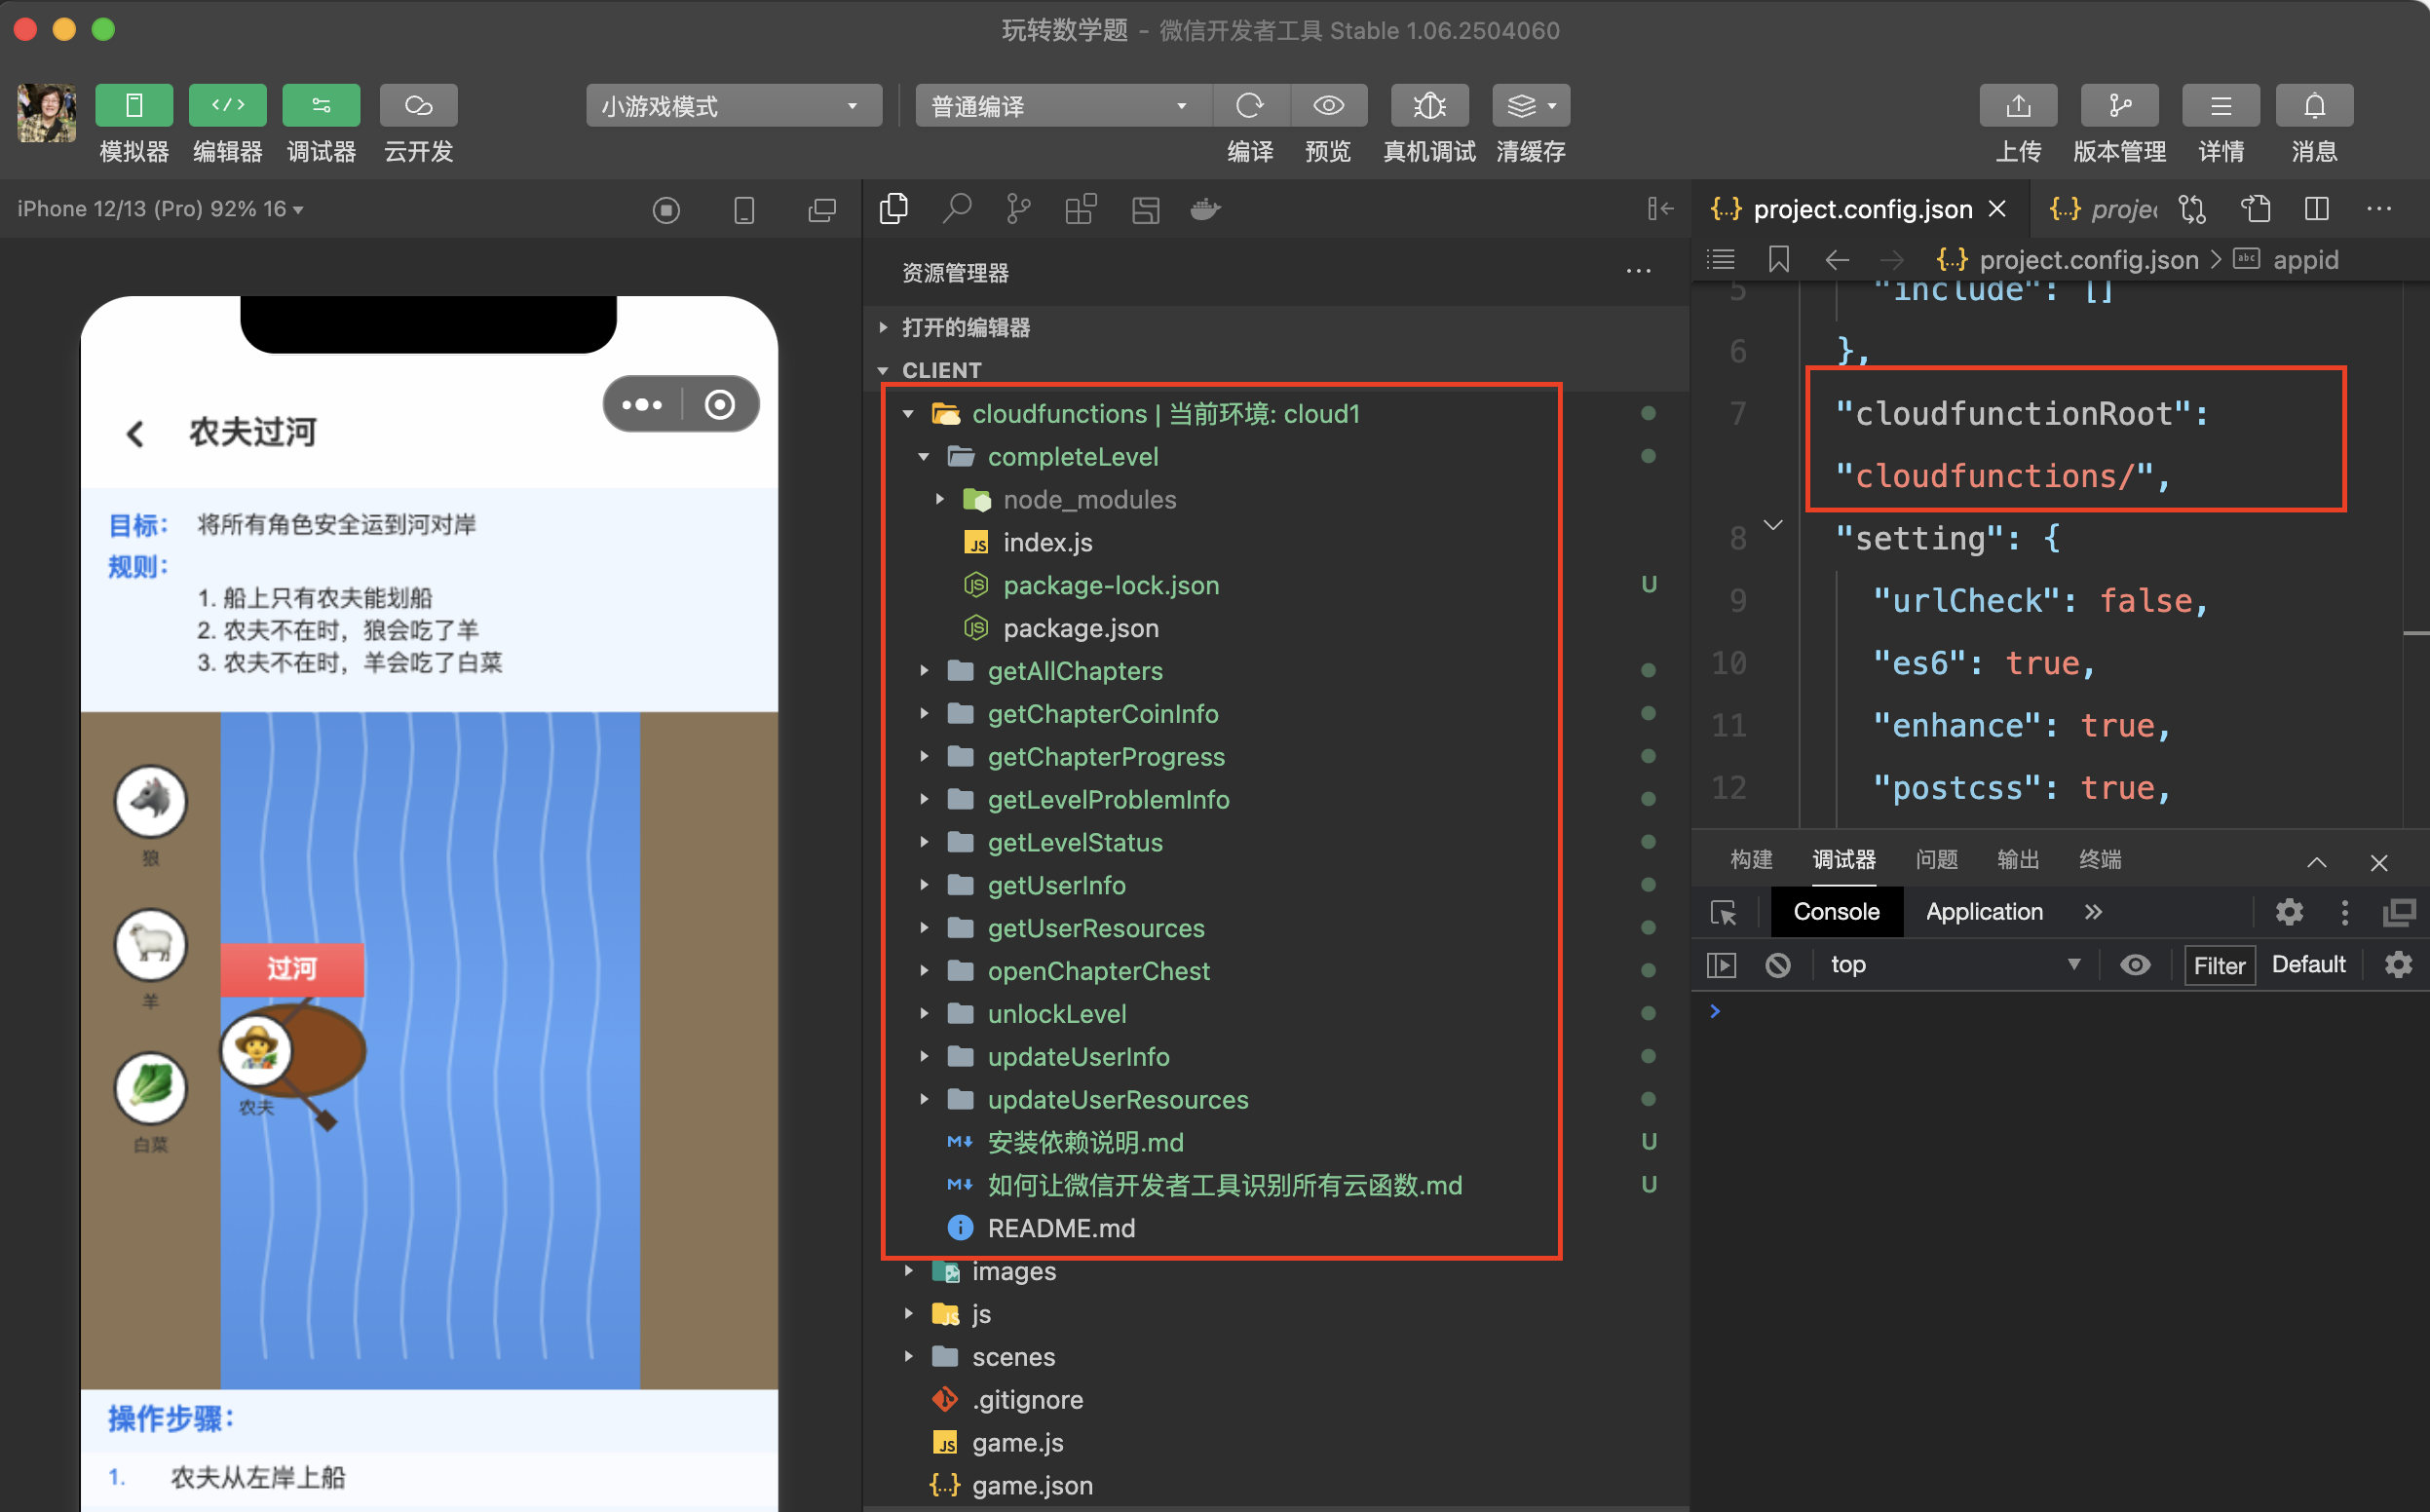
Task: Open the source control branch icon in sidebar
Action: click(x=1018, y=209)
